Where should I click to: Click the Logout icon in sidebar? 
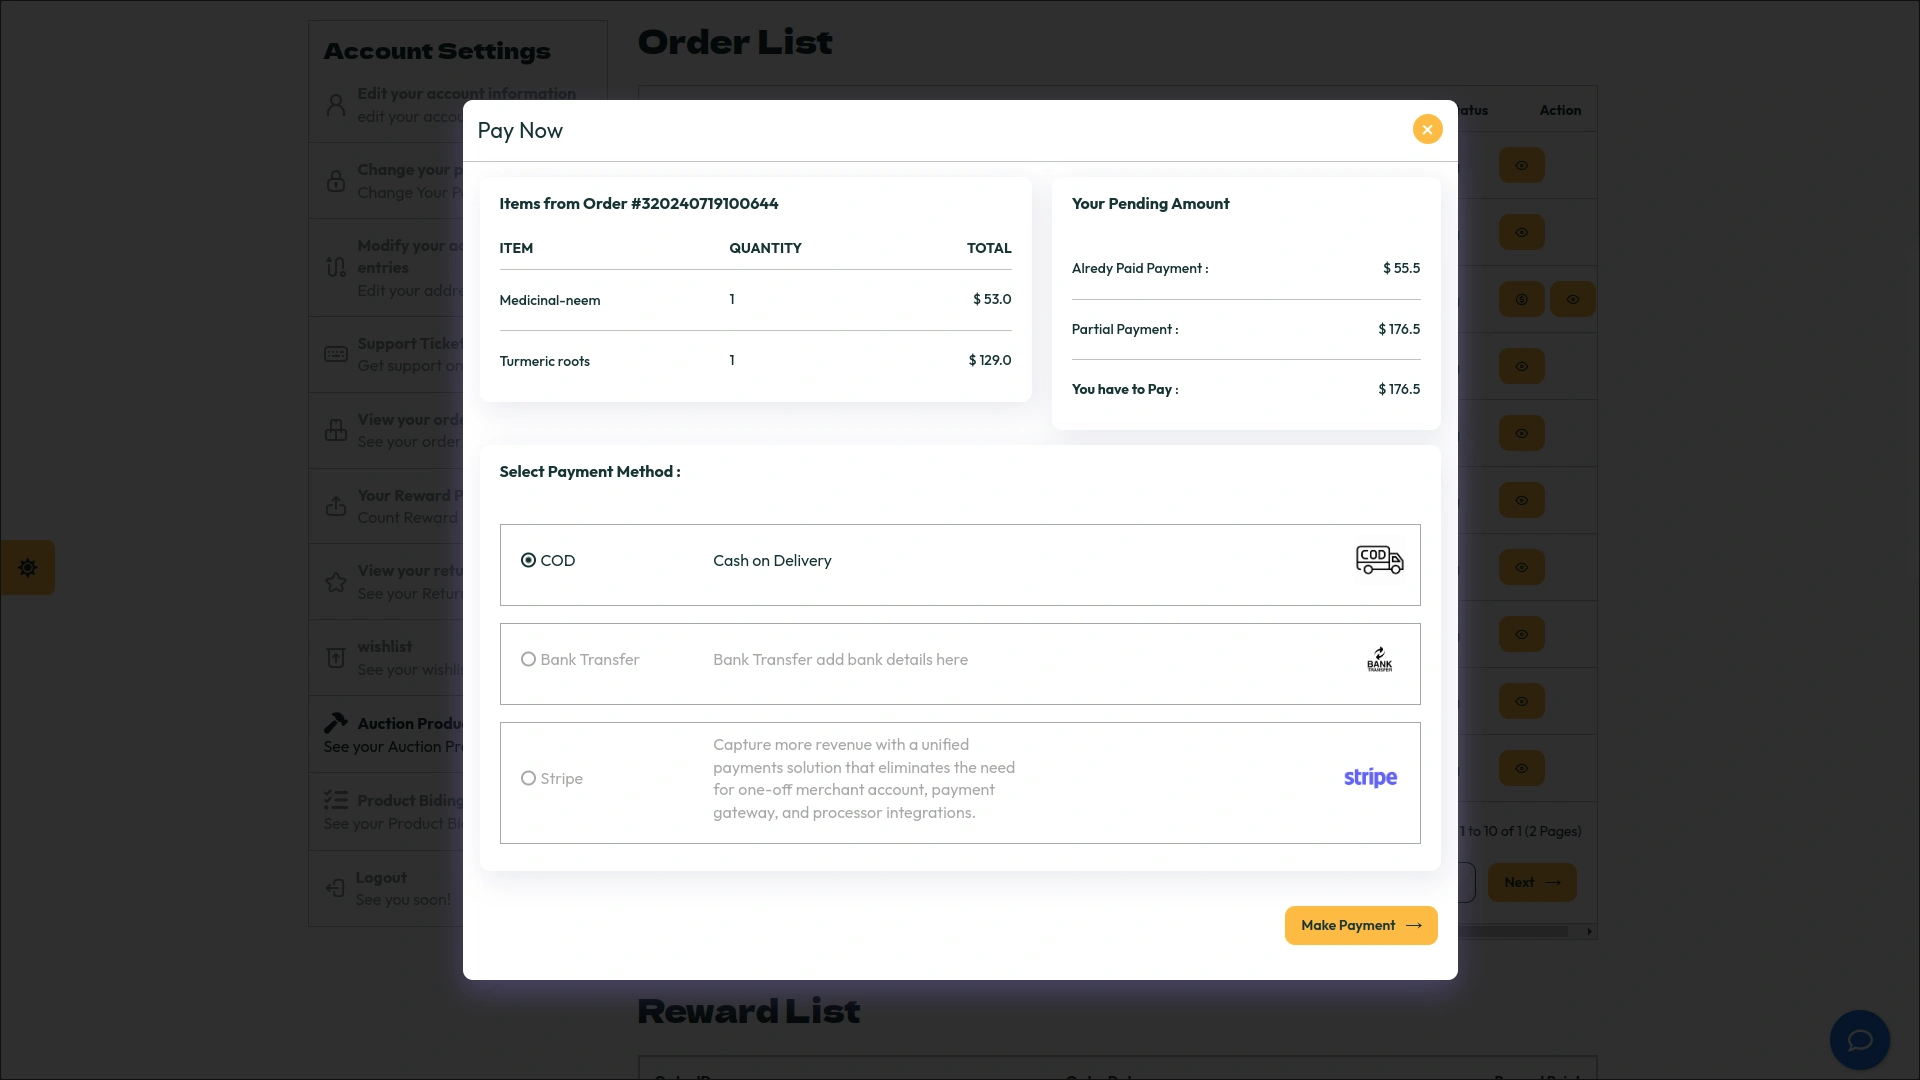coord(336,888)
